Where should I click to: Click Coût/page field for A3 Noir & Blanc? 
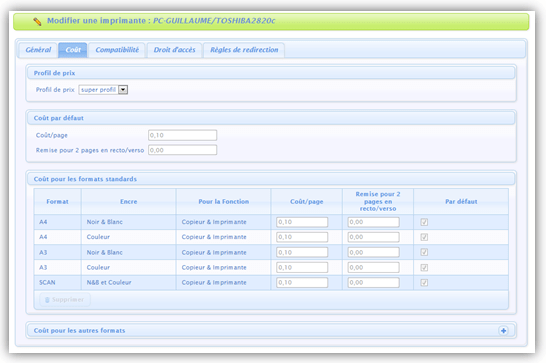pyautogui.click(x=302, y=252)
